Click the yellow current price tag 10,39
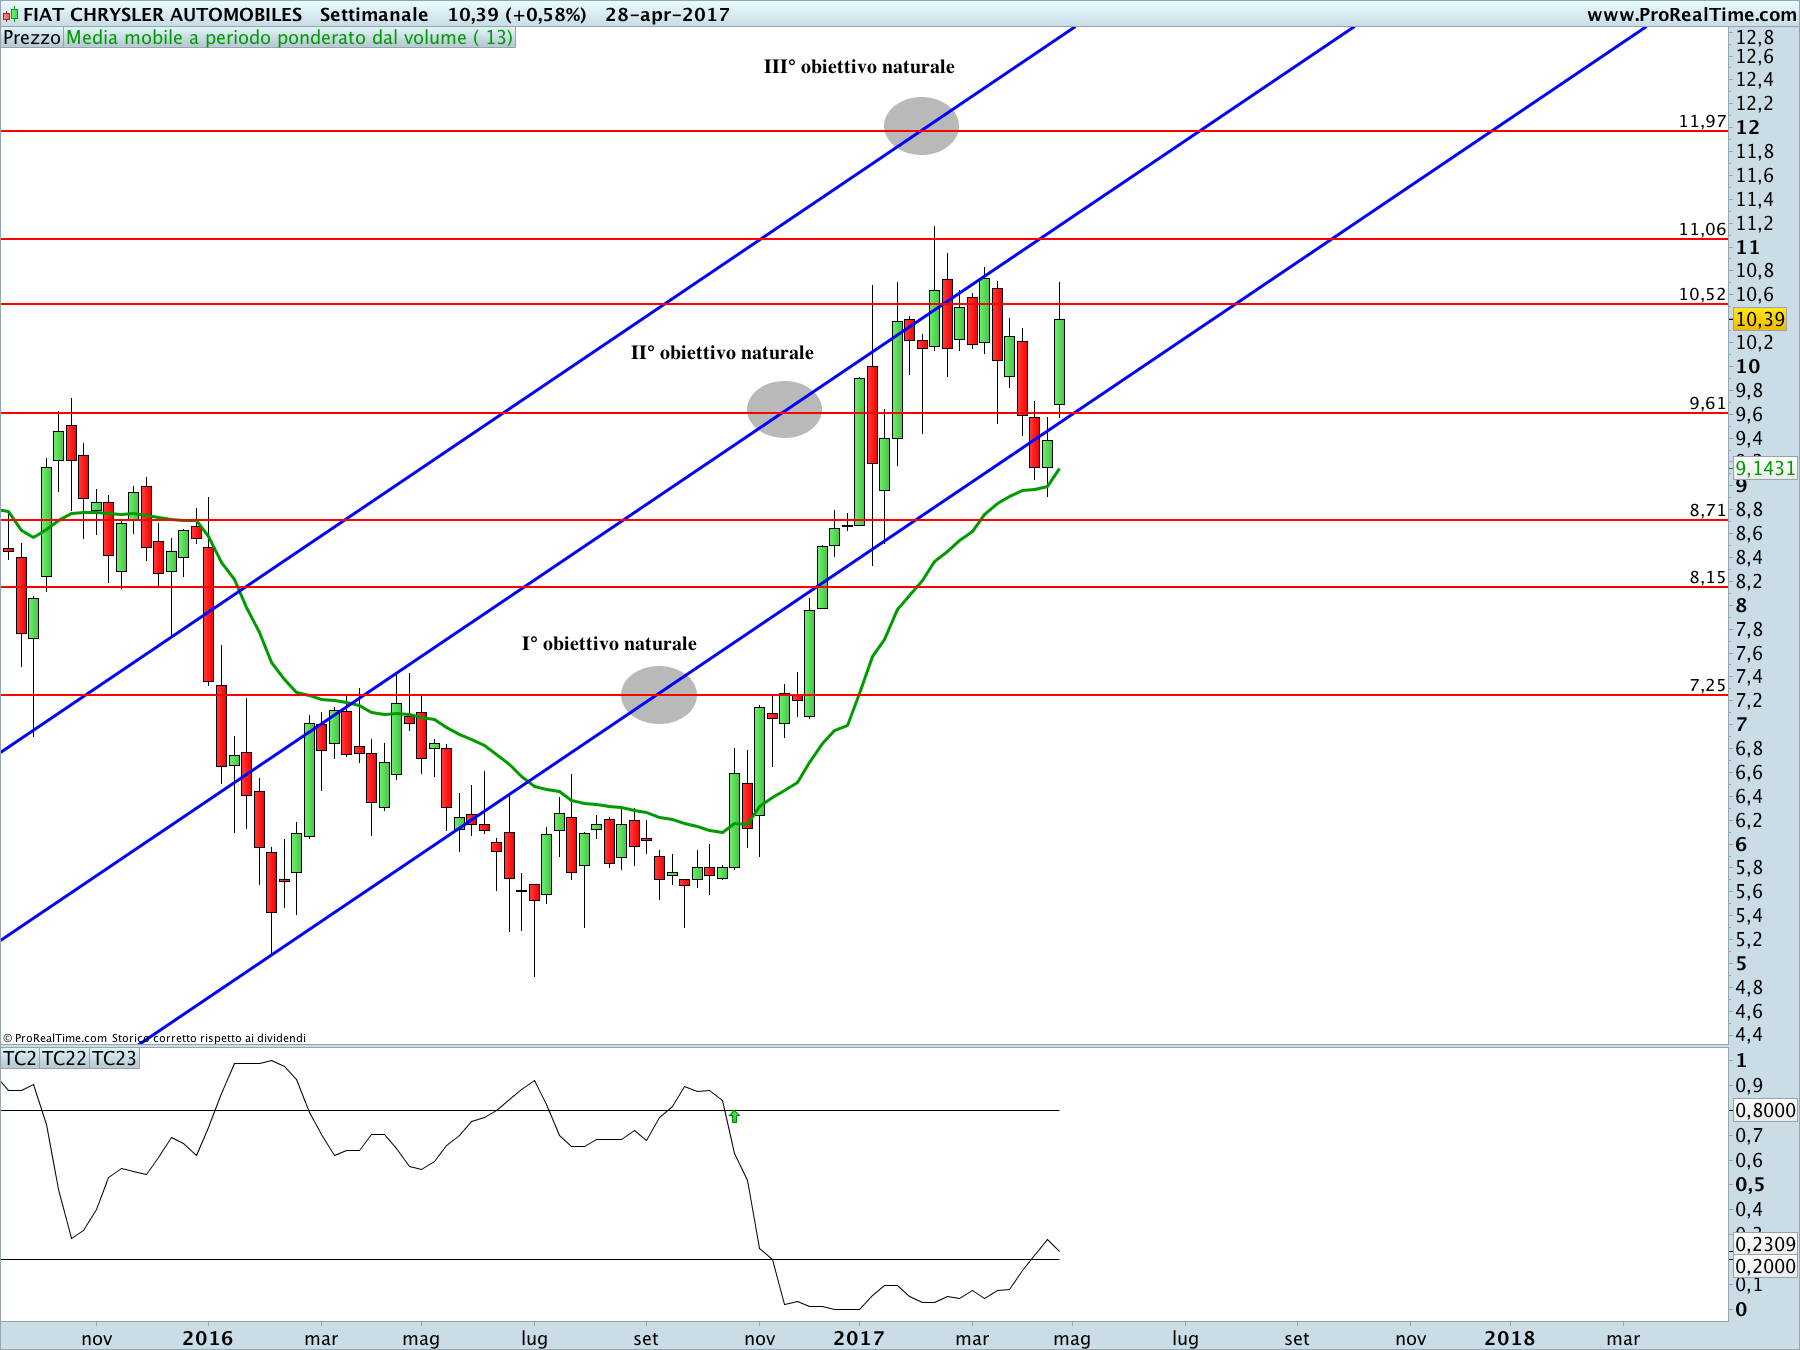 tap(1760, 319)
